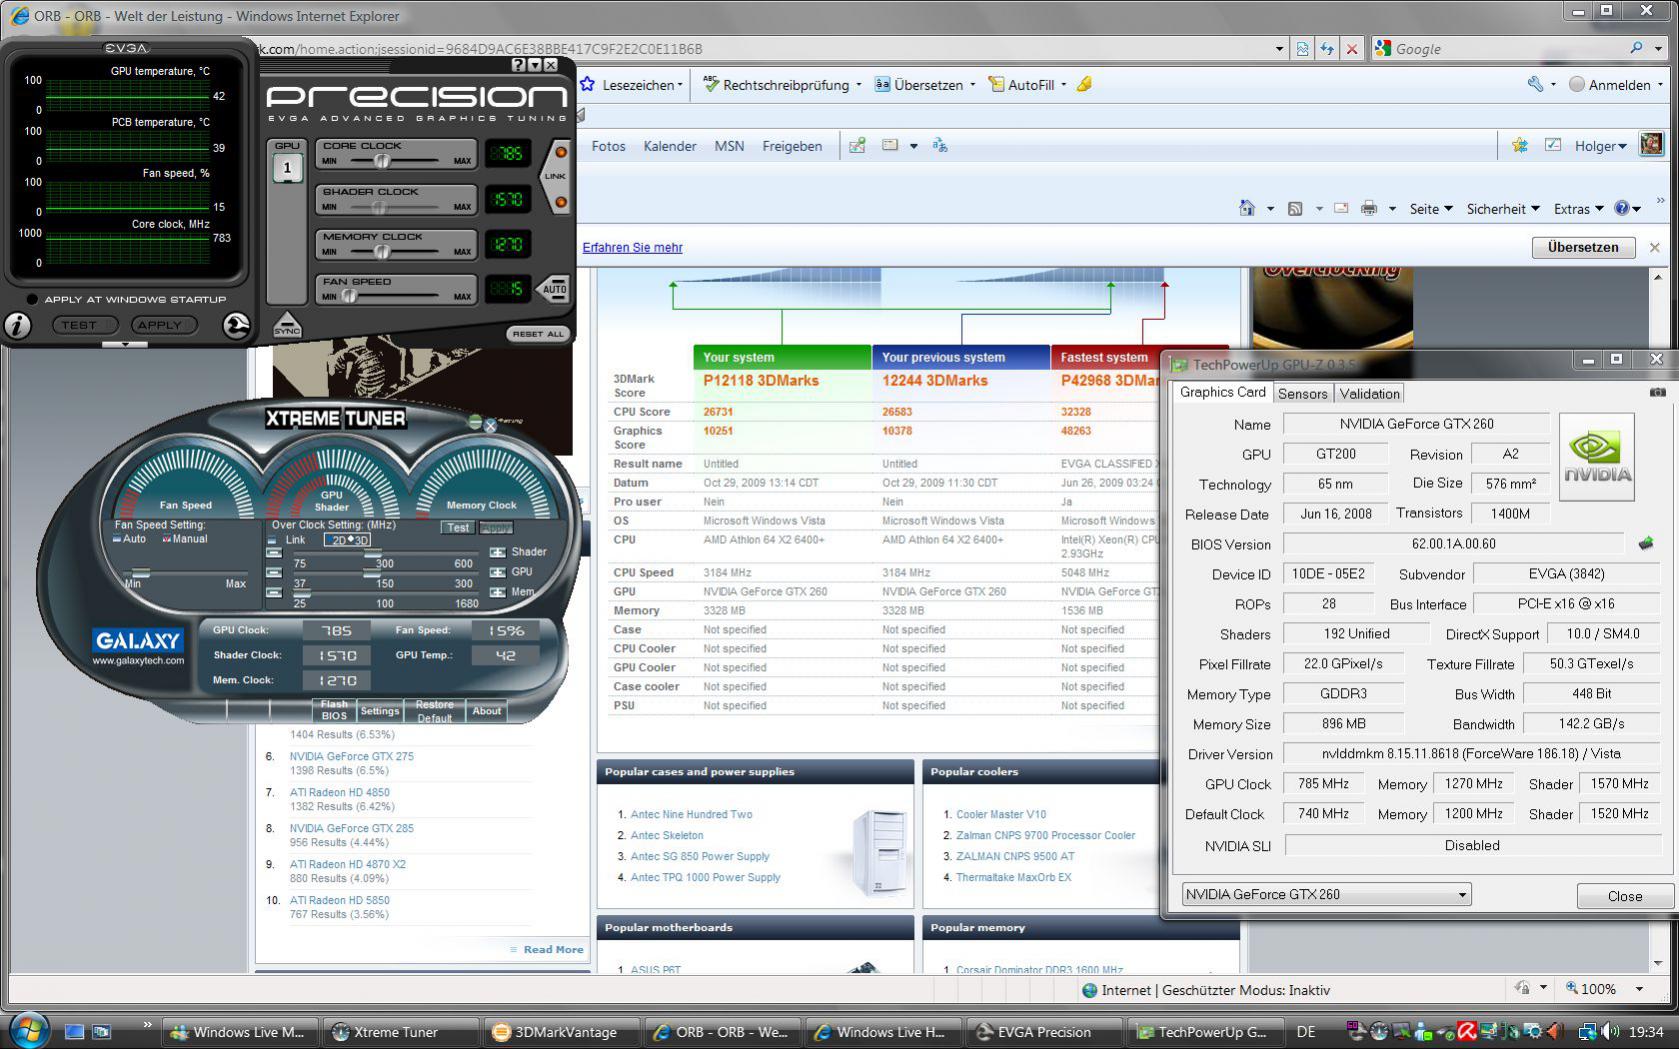Screen dimensions: 1679x1049
Task: Click the Memory Clock slider handle in Precision
Action: click(x=381, y=252)
